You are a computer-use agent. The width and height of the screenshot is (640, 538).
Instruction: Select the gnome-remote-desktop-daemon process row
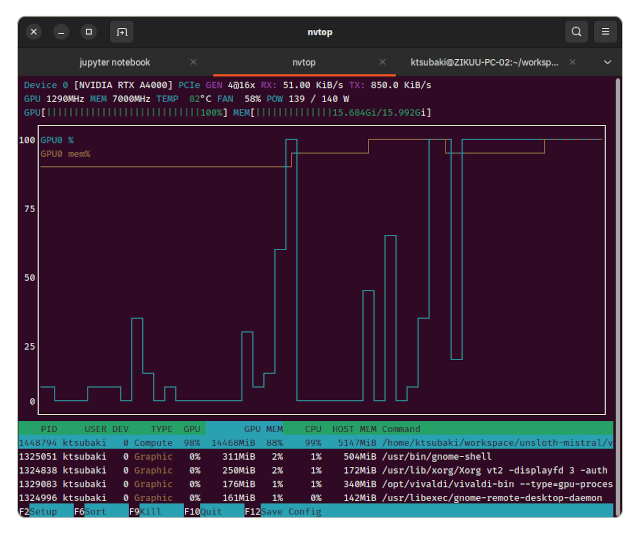point(316,498)
